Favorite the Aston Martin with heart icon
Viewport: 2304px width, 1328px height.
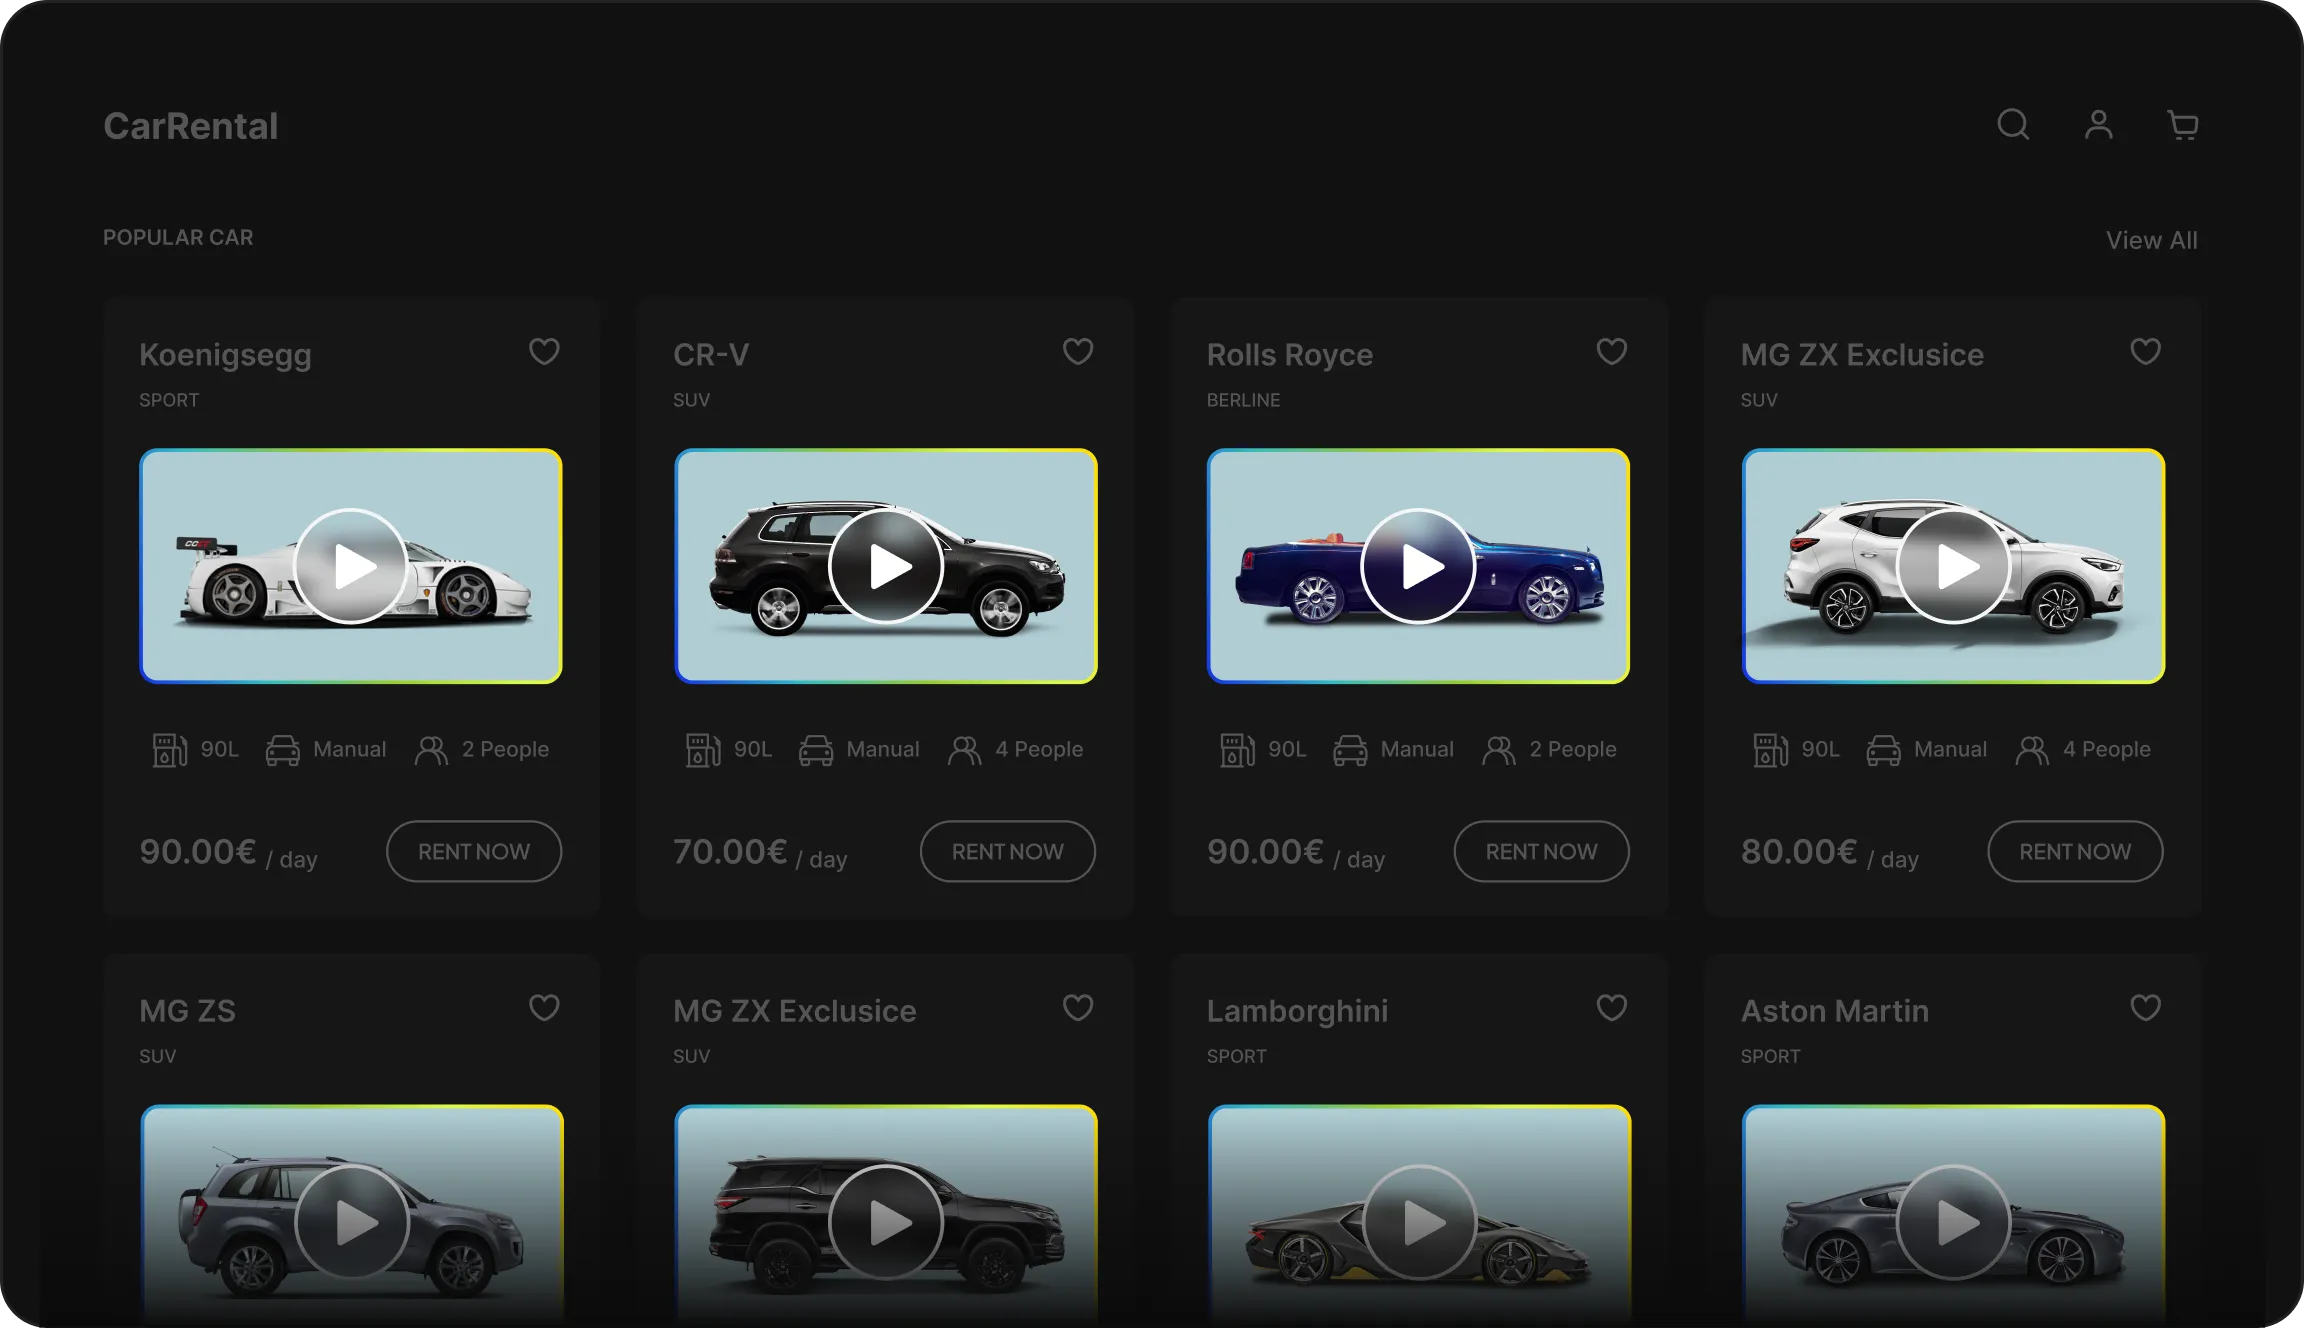2145,1007
